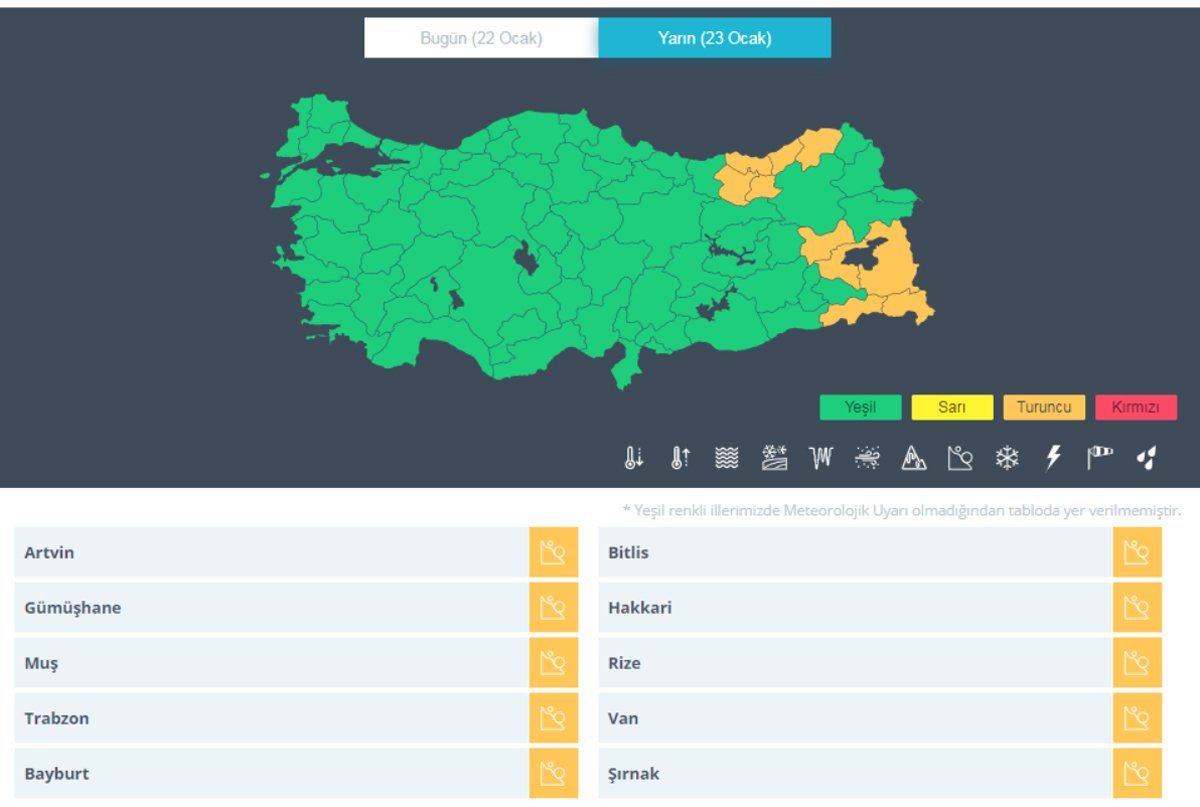This screenshot has height=807, width=1200.
Task: Select the Yarın (23 Ocak) tab
Action: point(714,39)
